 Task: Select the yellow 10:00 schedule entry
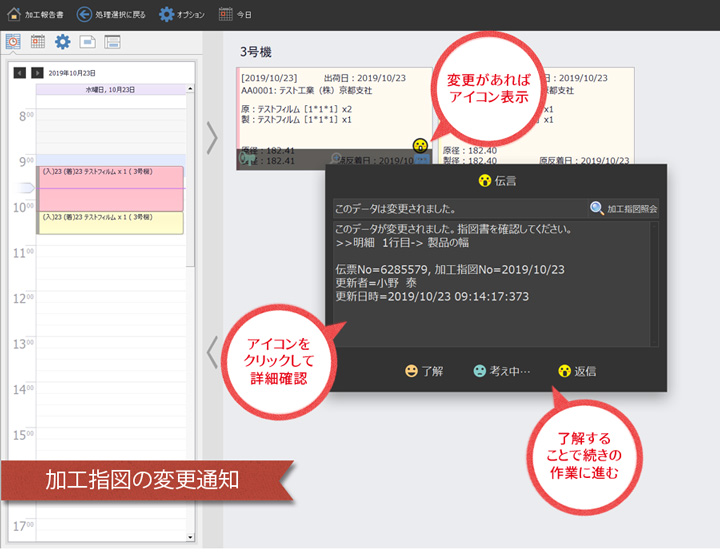coord(110,222)
